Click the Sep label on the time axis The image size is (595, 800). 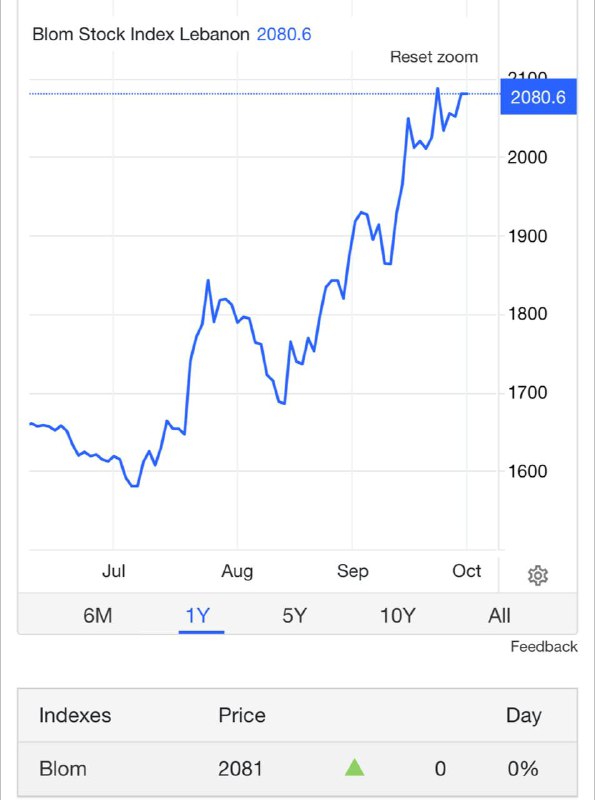coord(352,571)
